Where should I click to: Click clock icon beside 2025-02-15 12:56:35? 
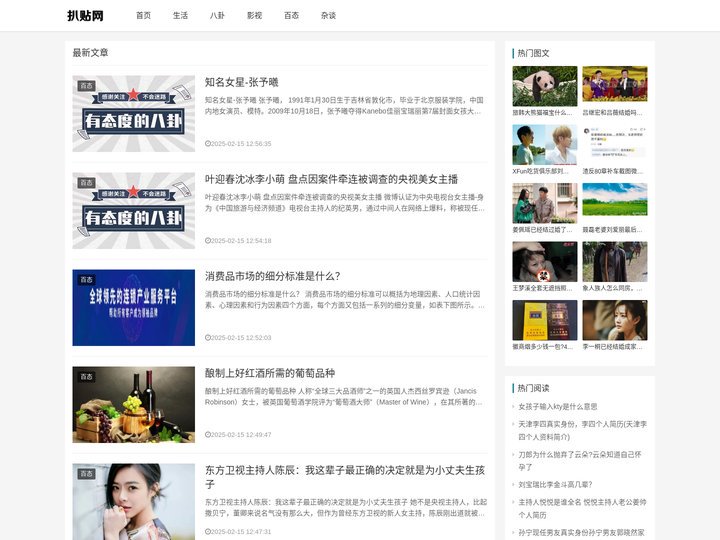click(208, 144)
